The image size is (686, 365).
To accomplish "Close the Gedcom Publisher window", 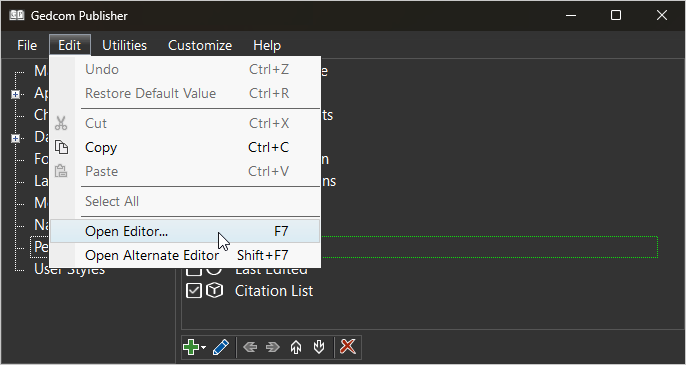I will (662, 15).
